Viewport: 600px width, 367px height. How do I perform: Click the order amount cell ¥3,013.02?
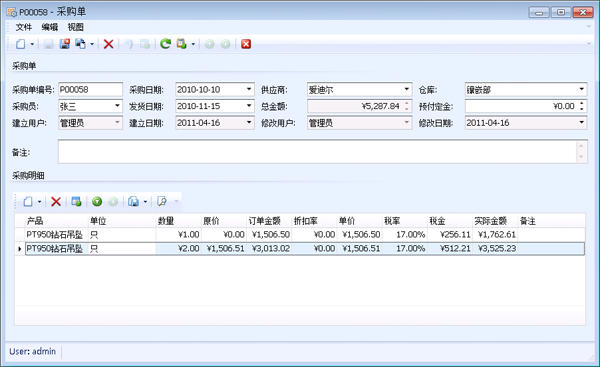coord(269,249)
